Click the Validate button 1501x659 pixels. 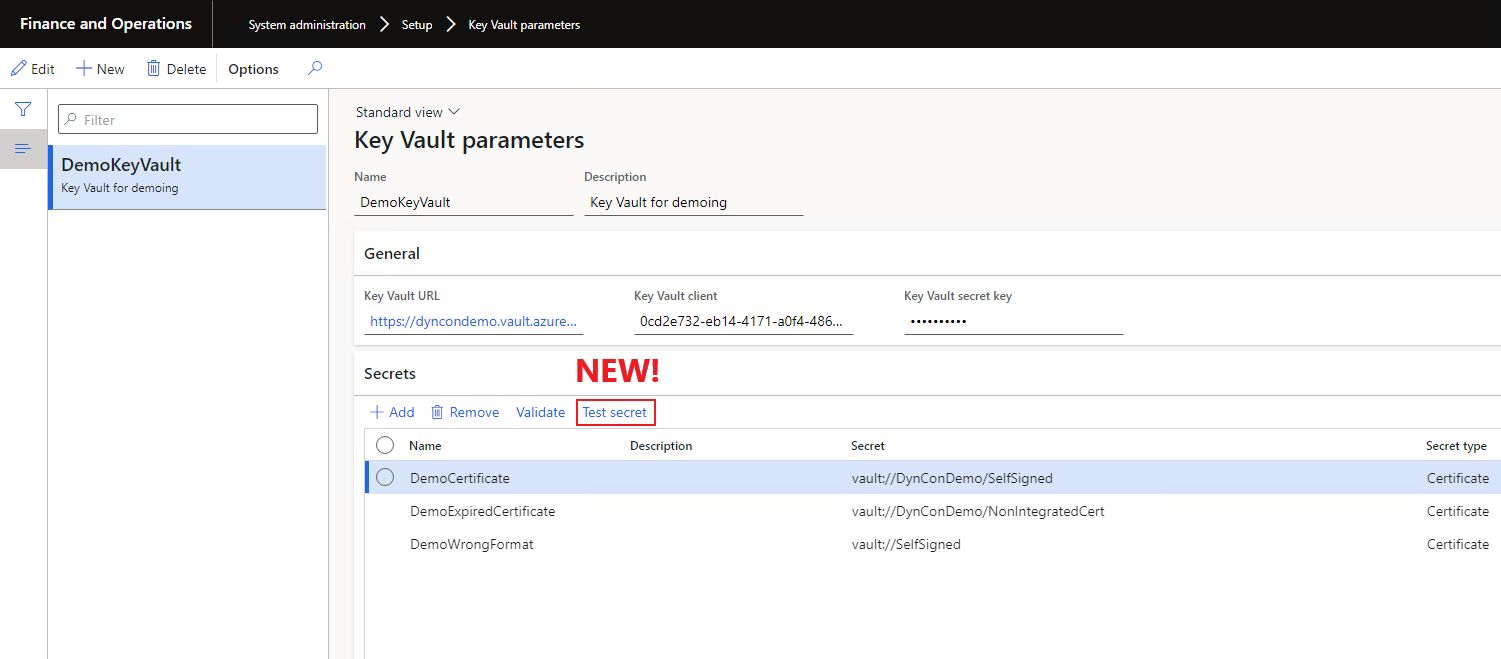tap(541, 412)
